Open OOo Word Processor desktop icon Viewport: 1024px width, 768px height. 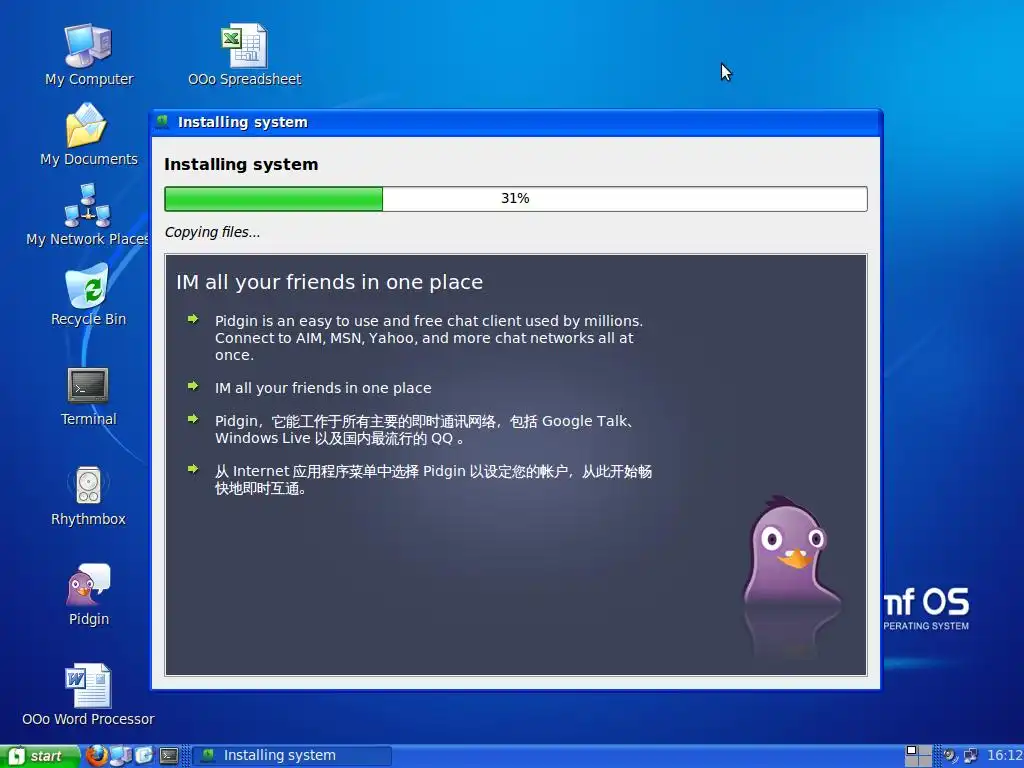pos(88,696)
